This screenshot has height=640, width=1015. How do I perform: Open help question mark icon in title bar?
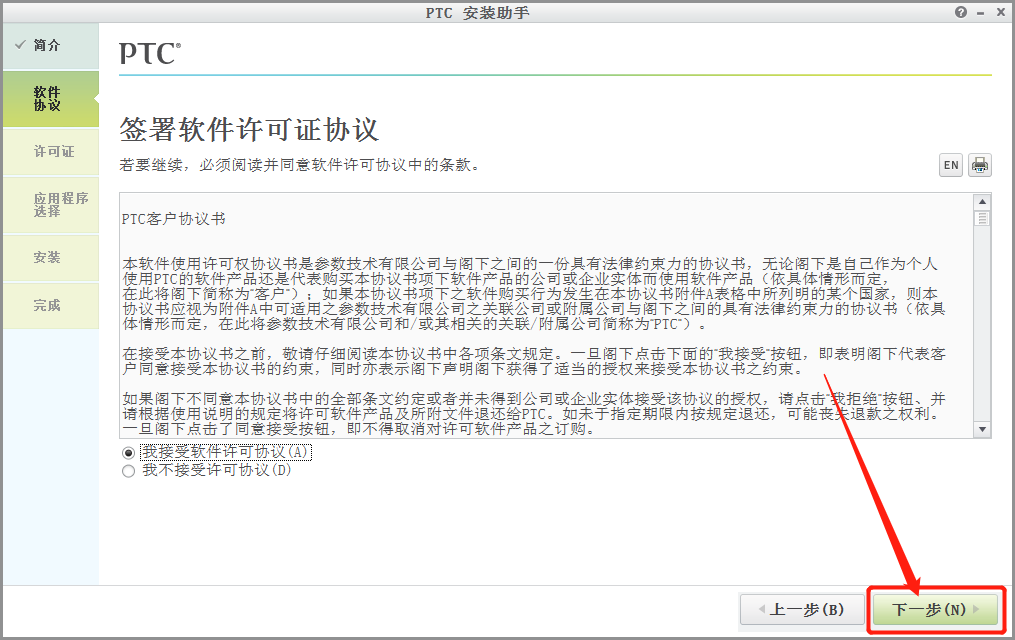(961, 12)
